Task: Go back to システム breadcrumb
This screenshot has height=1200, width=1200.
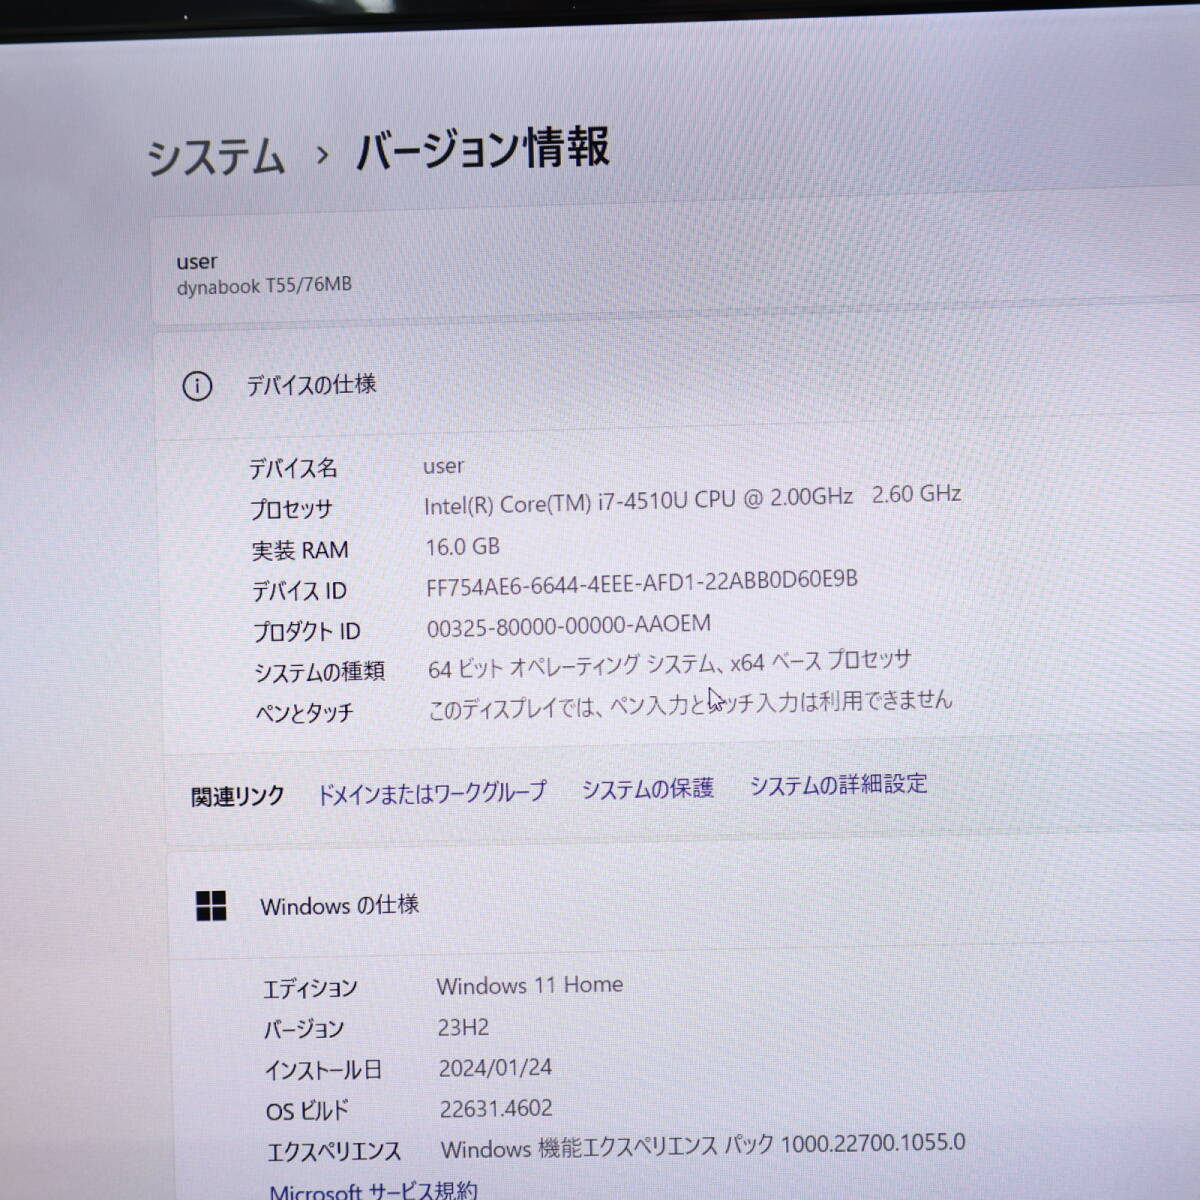Action: pyautogui.click(x=216, y=157)
